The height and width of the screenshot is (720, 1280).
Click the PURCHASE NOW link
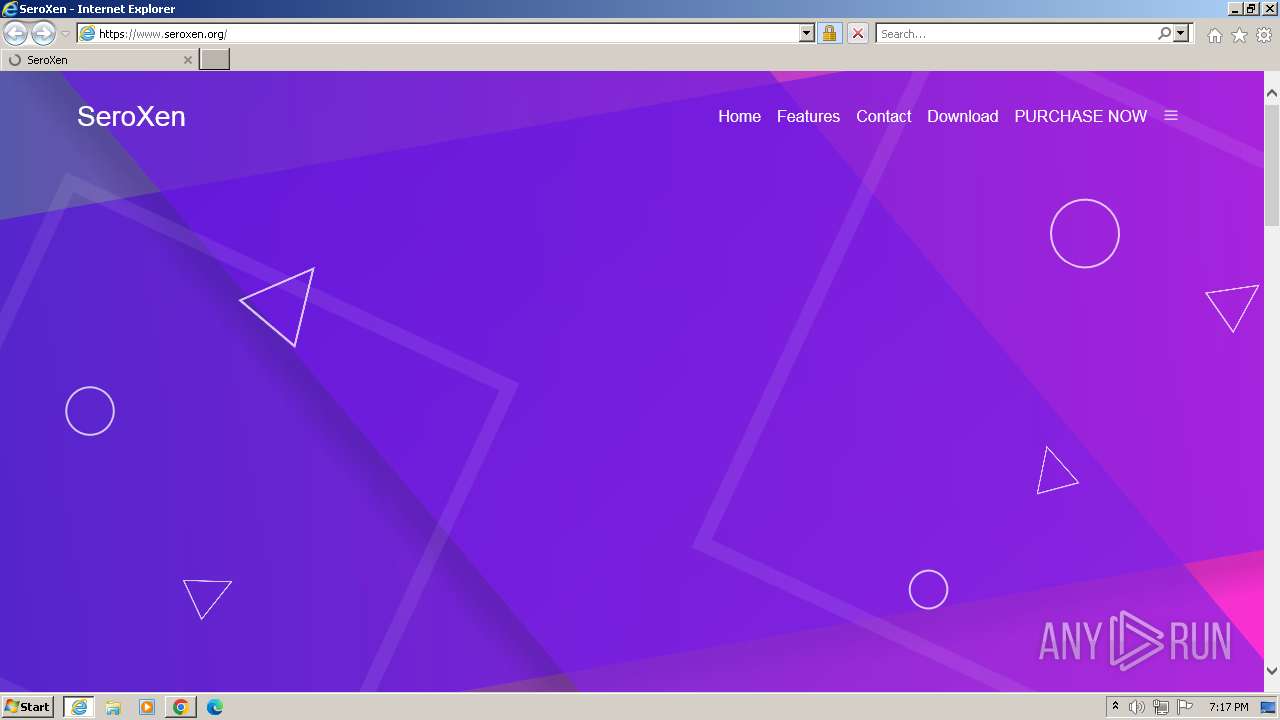(x=1080, y=116)
